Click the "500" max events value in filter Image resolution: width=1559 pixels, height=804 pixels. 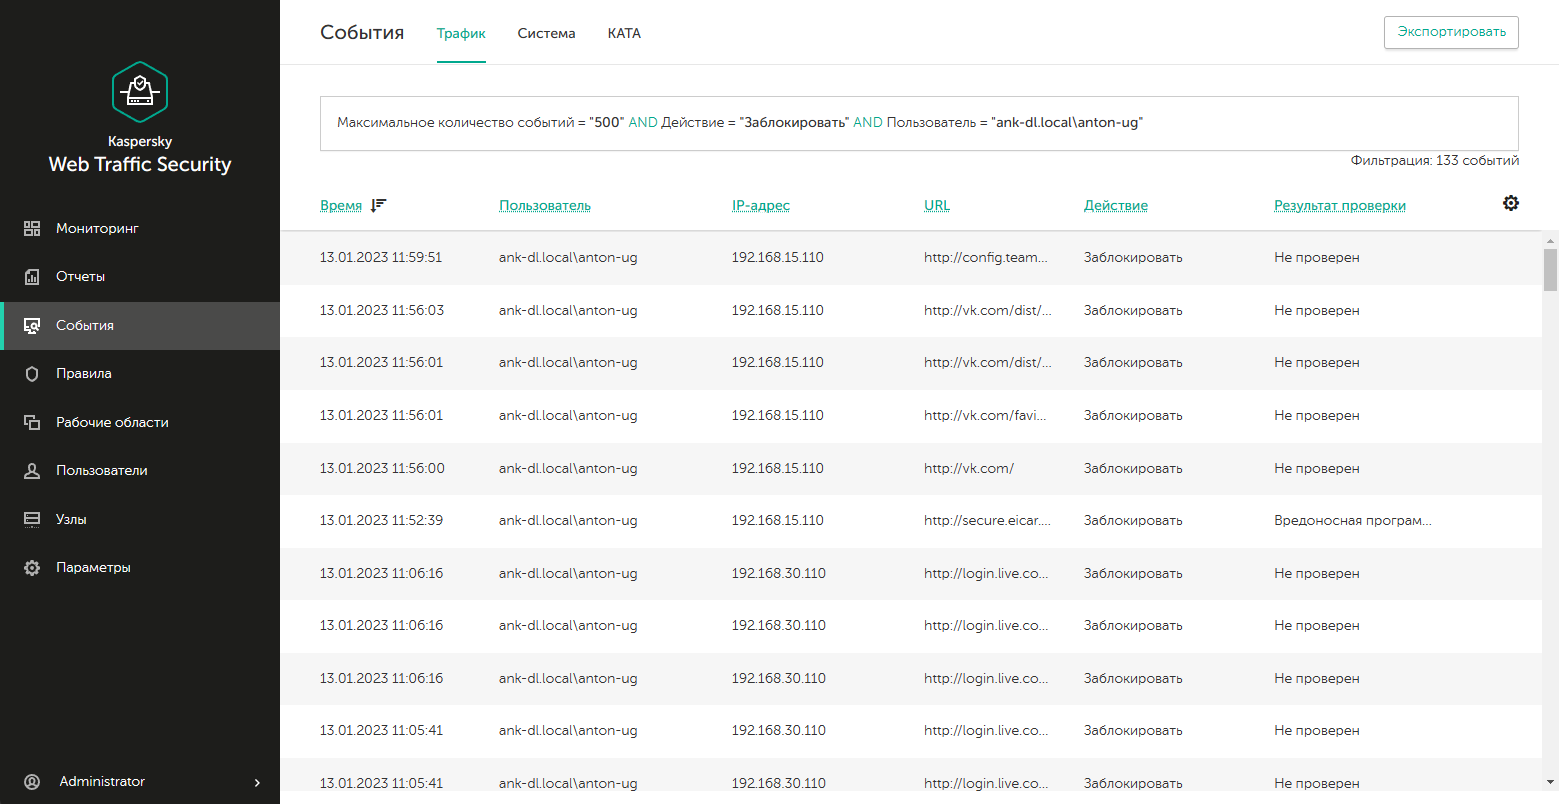tap(607, 123)
